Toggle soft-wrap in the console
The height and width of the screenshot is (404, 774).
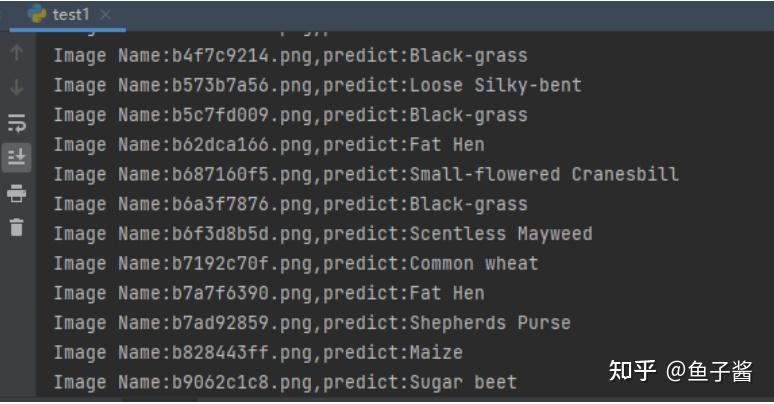[x=16, y=123]
